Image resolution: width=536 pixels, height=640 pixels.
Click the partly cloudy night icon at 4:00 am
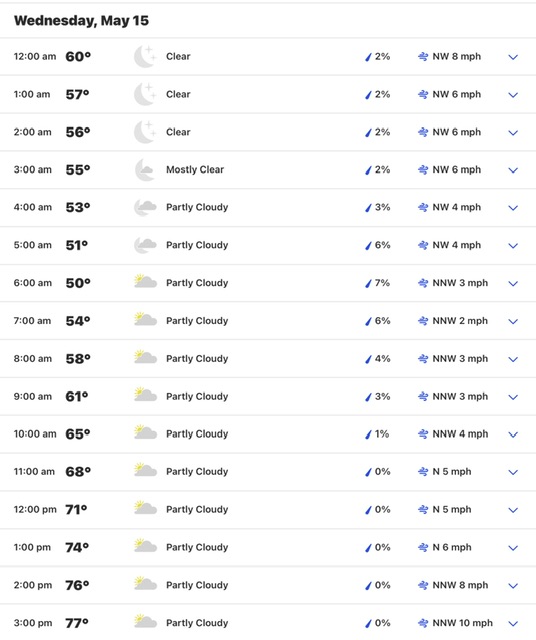[x=145, y=207]
